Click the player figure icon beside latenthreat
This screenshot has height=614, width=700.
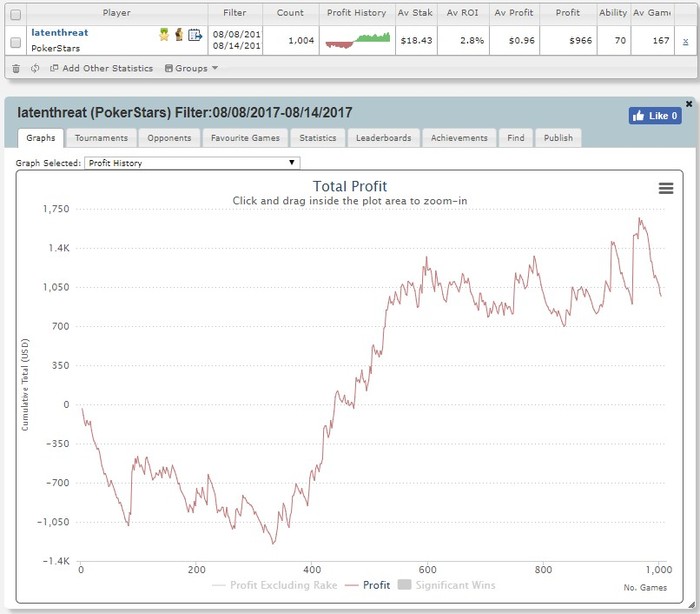point(179,34)
